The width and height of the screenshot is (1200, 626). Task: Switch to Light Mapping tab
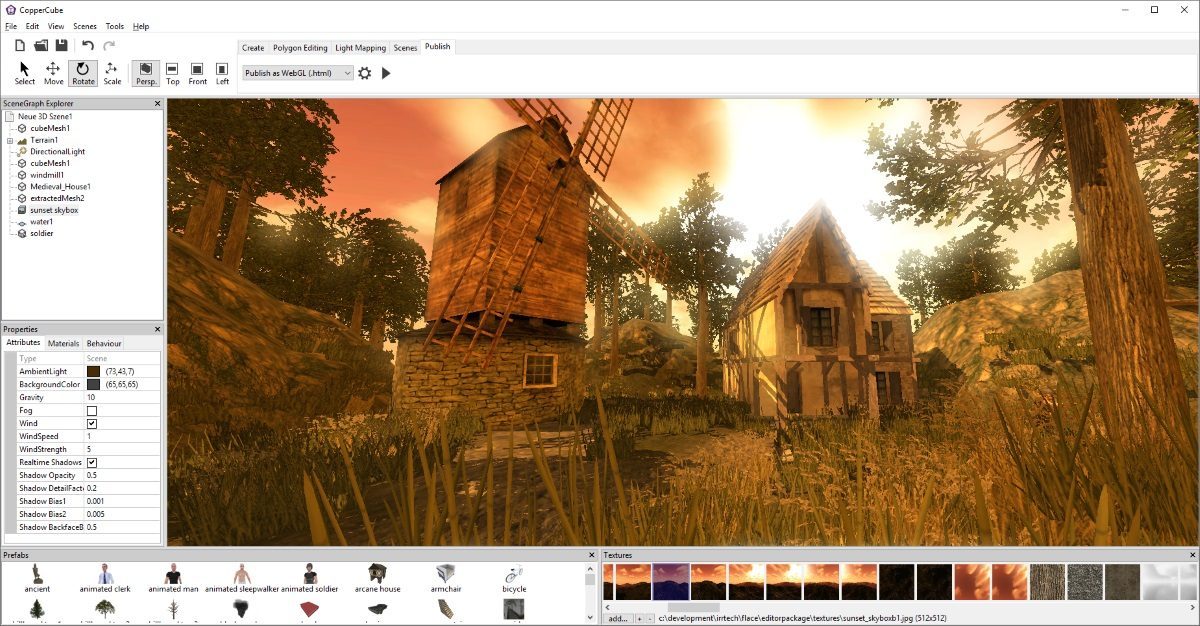pos(358,47)
